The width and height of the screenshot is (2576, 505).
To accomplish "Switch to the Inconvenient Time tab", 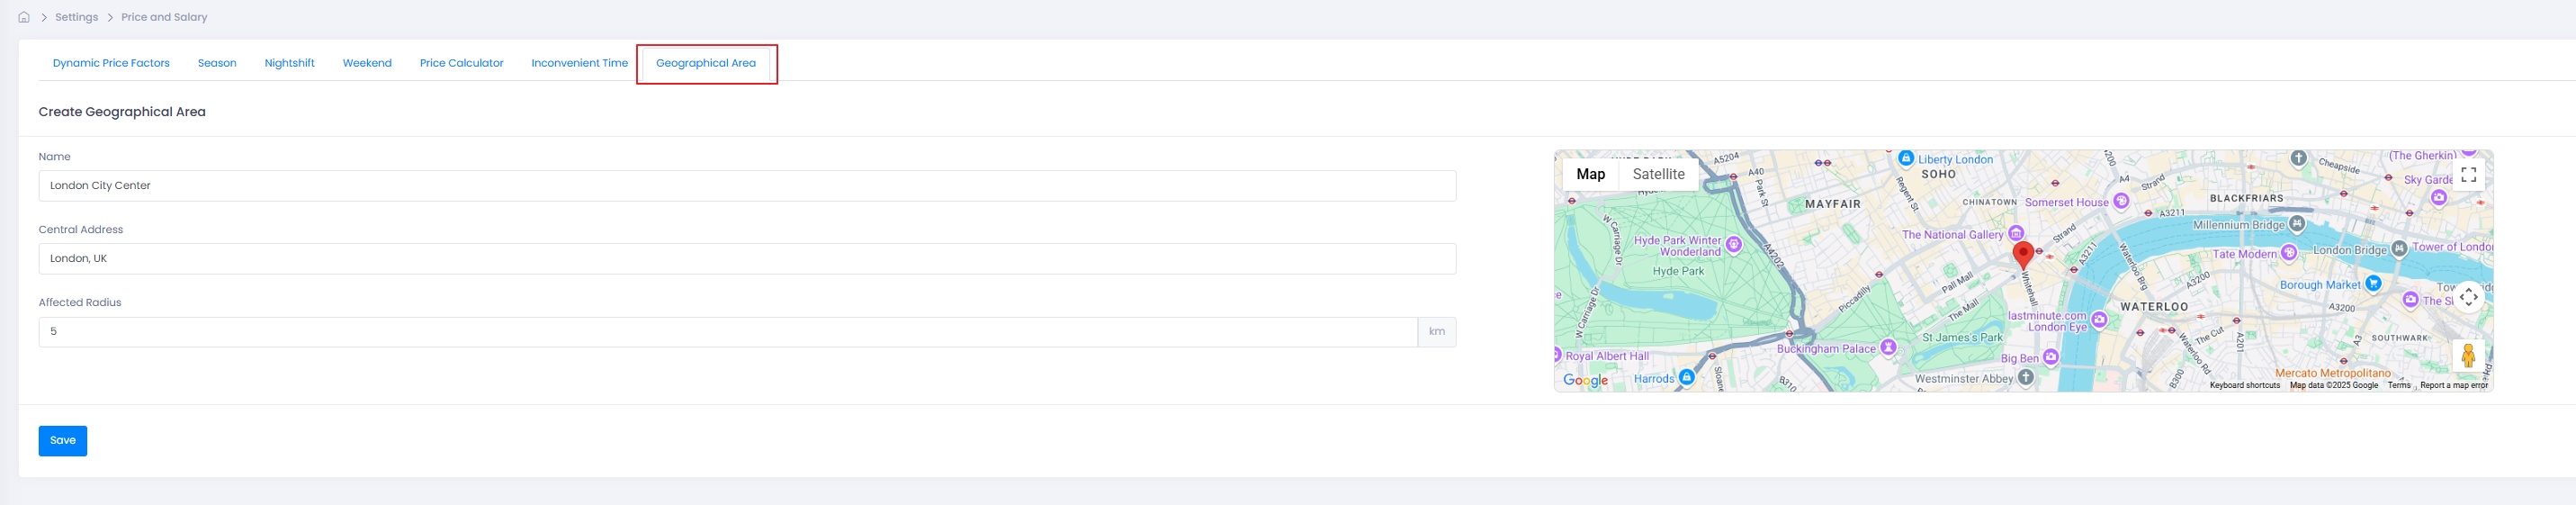I will point(579,63).
